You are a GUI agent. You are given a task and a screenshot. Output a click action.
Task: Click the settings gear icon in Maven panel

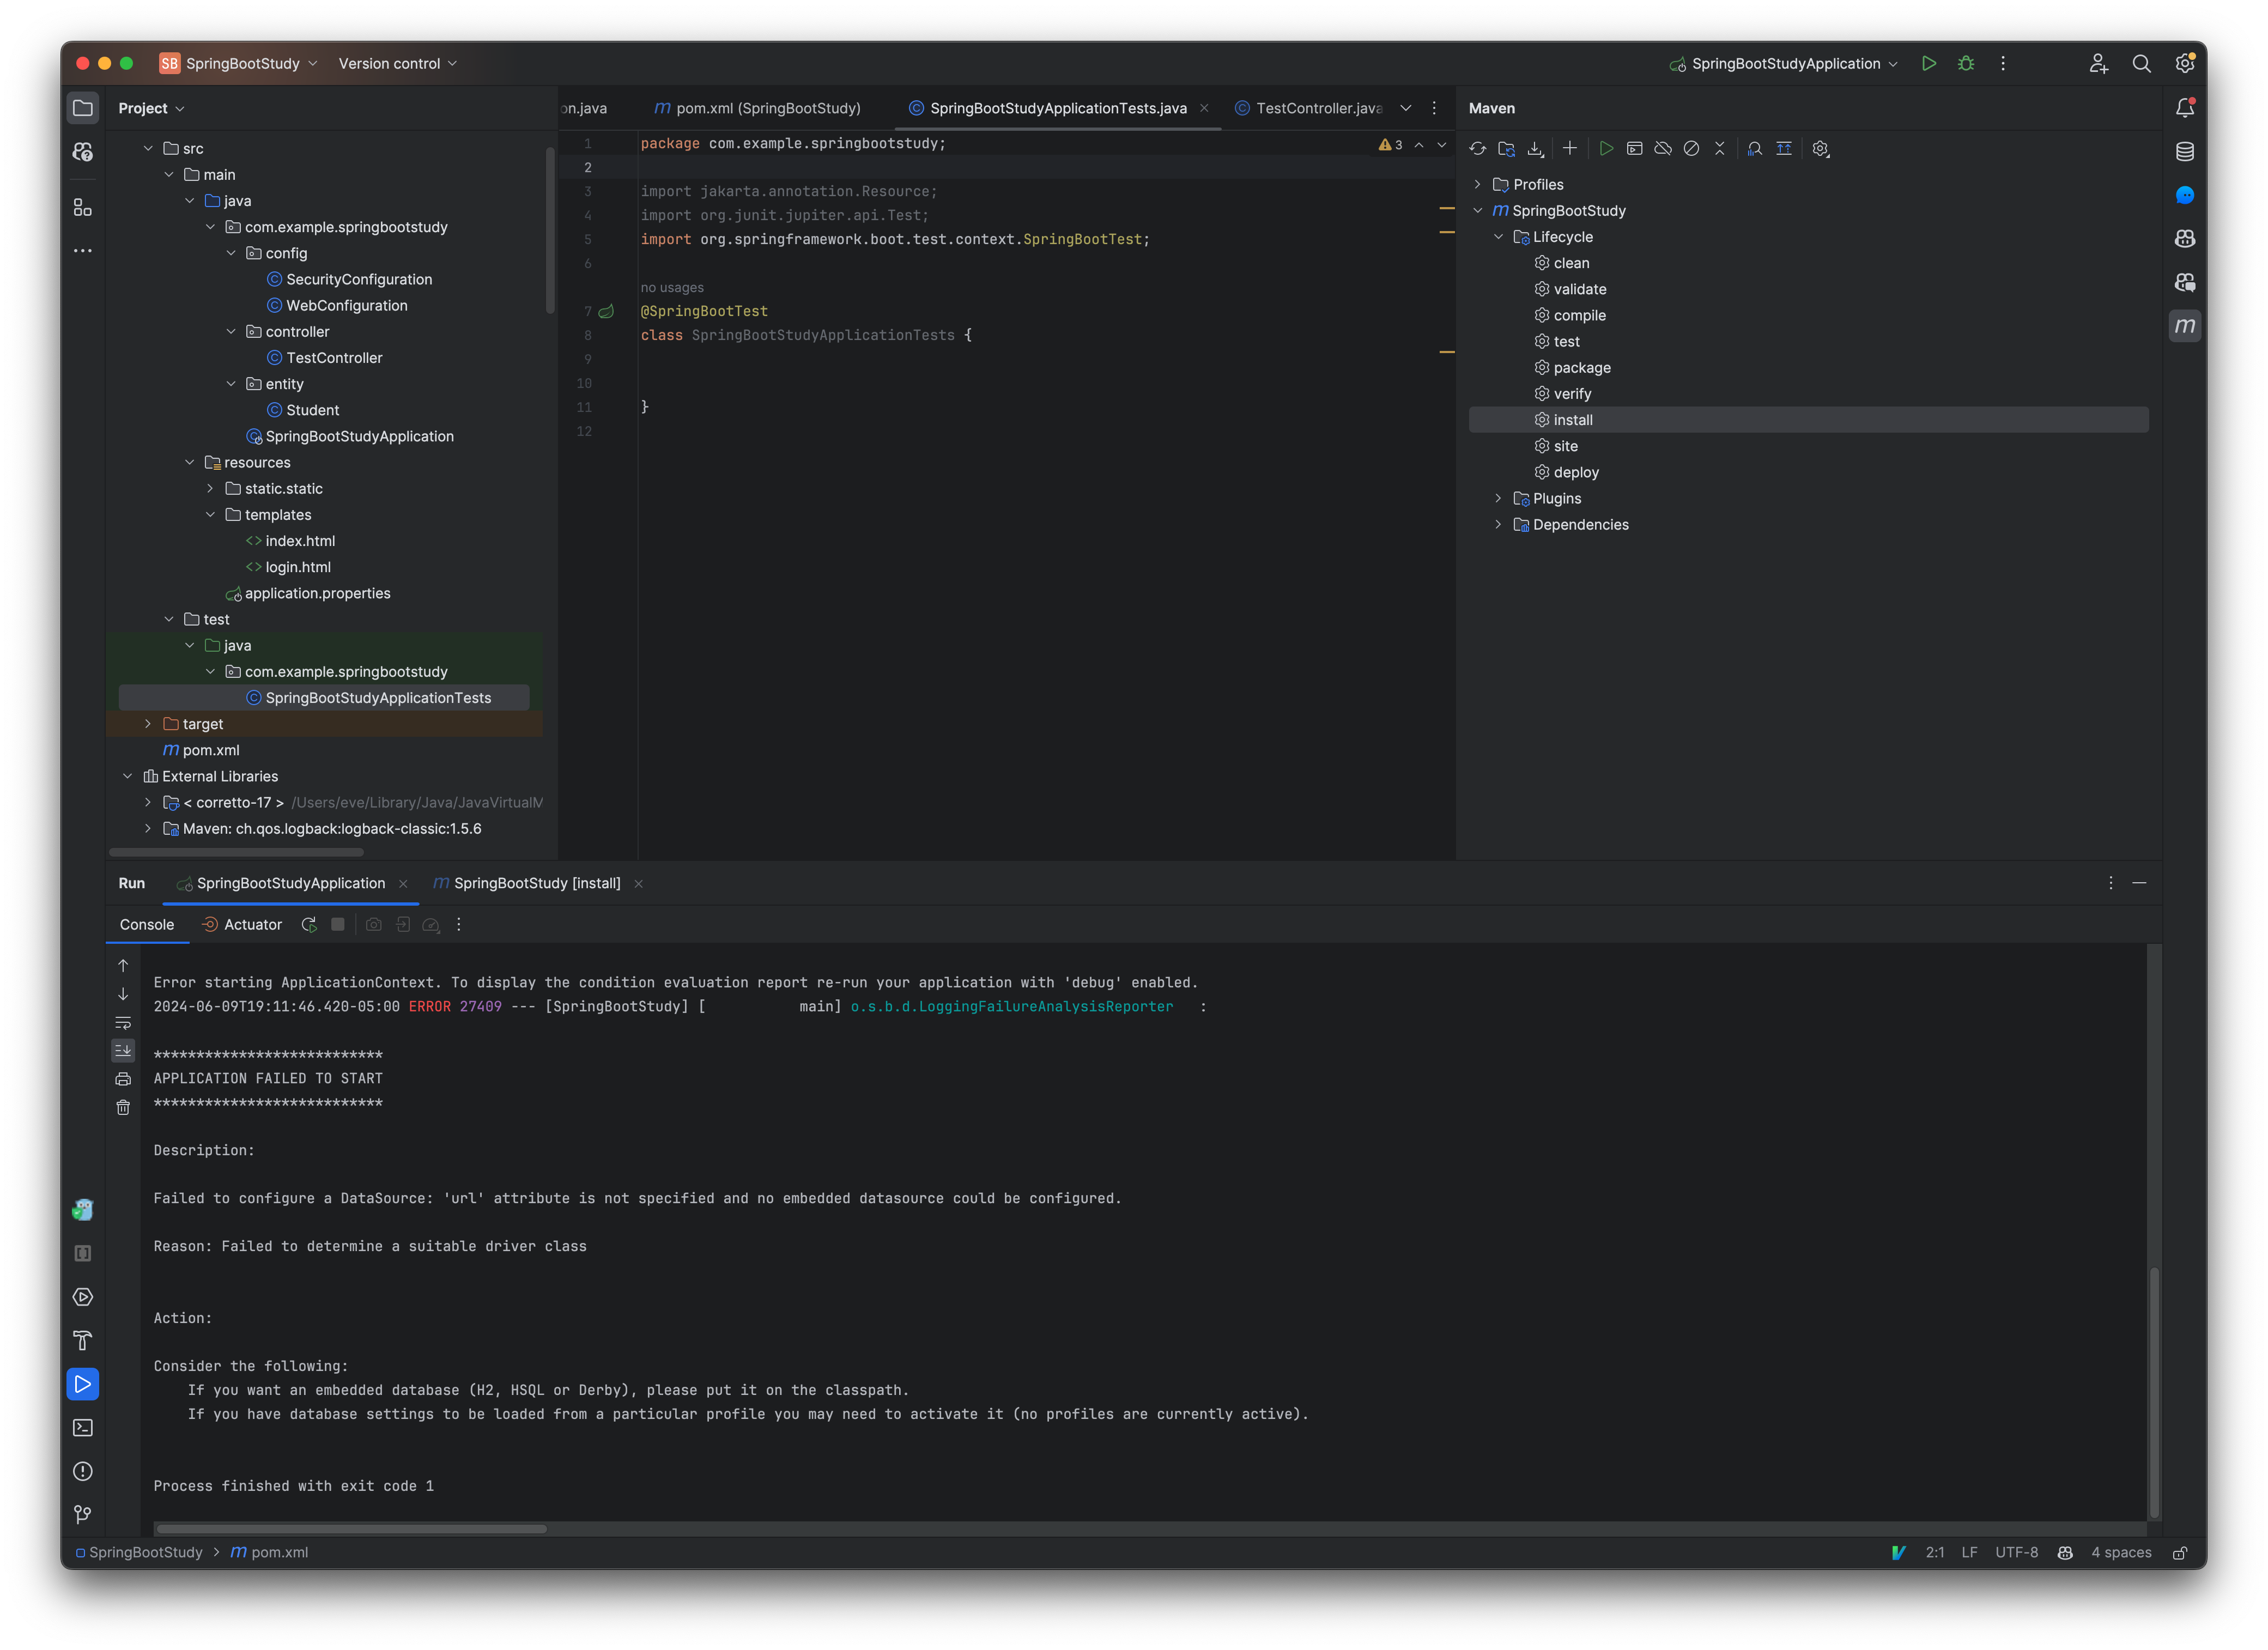[x=1819, y=148]
